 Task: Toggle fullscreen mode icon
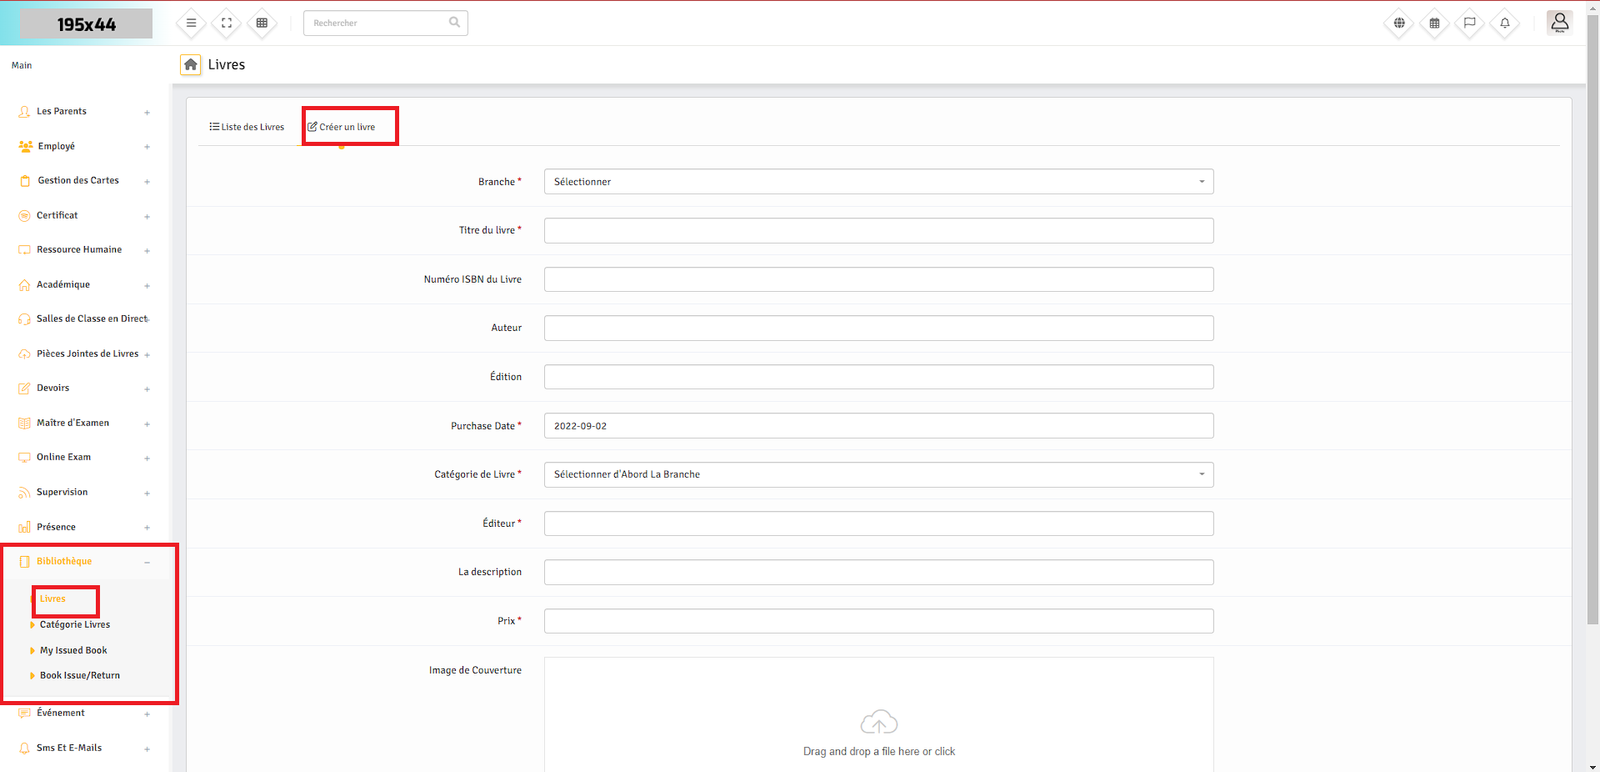coord(226,23)
